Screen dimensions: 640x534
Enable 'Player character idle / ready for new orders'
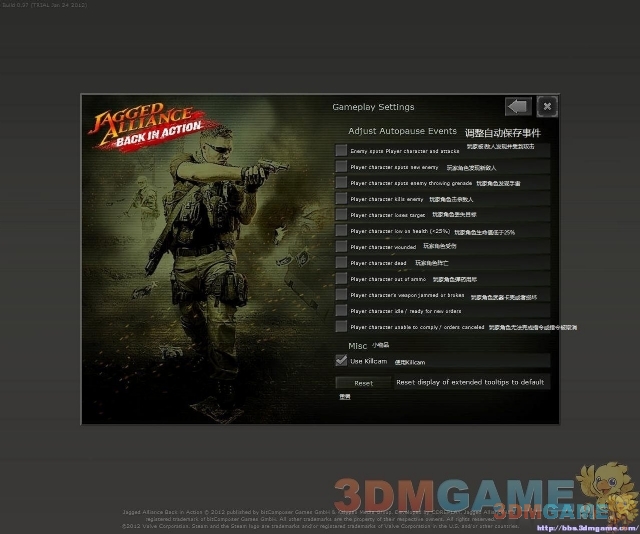[341, 310]
